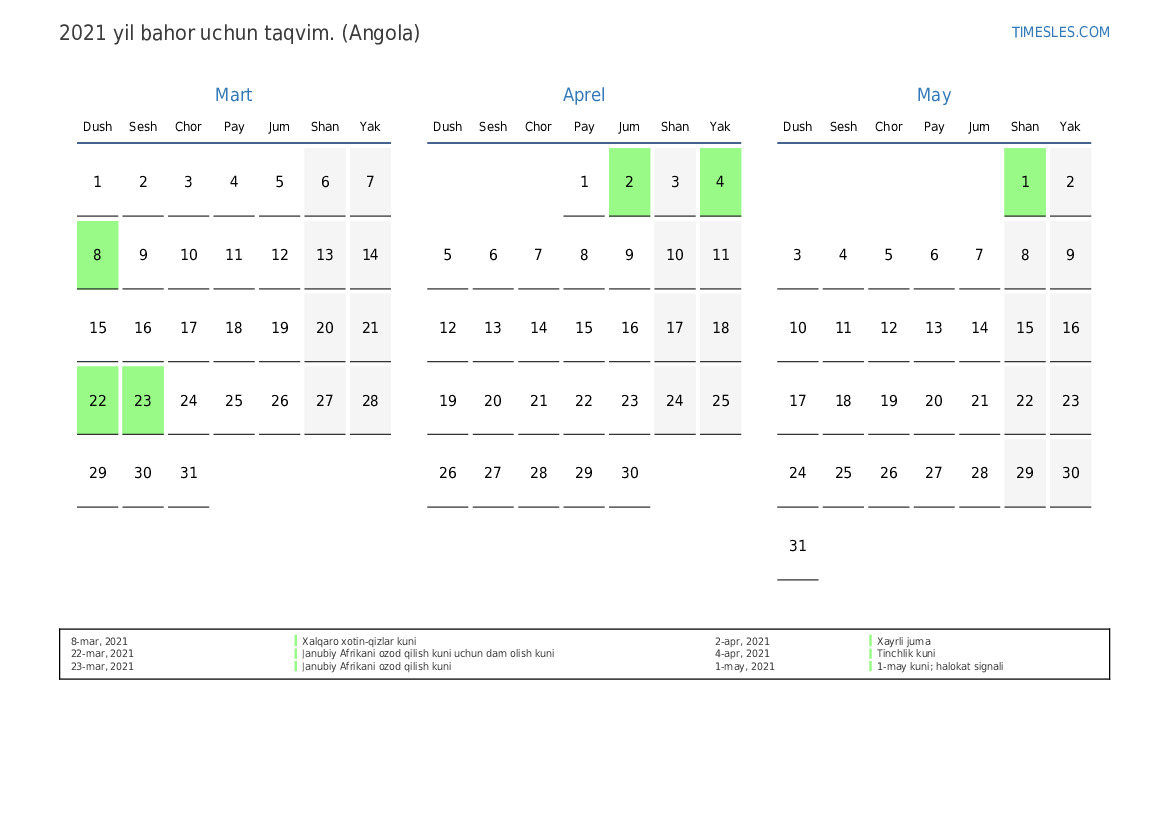Screen dimensions: 1169x827
Task: Open the TIMESLES.COM link
Action: click(1060, 32)
